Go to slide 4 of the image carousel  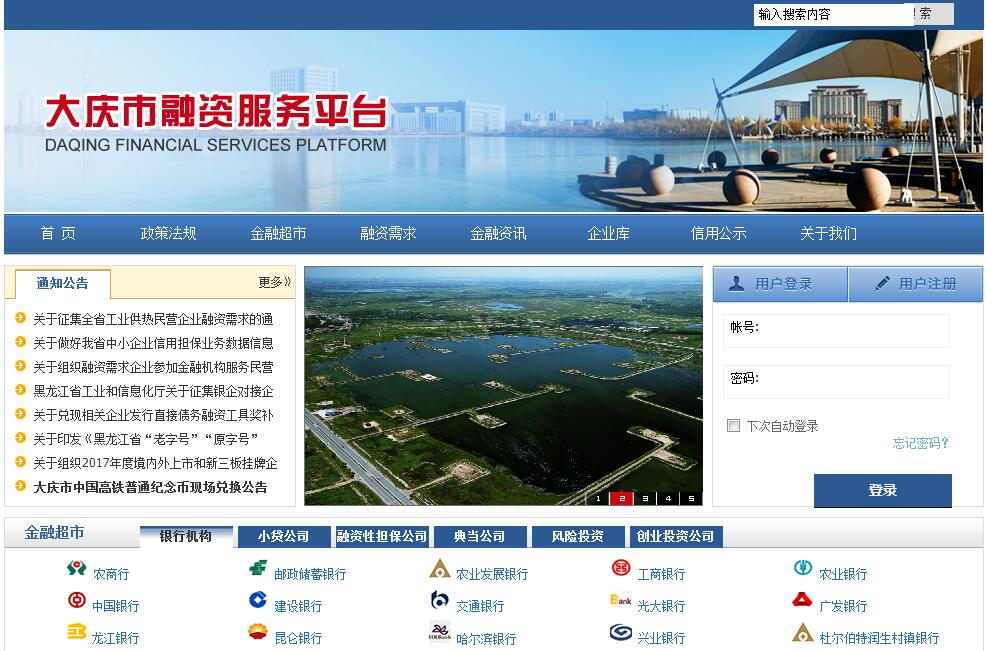coord(668,498)
